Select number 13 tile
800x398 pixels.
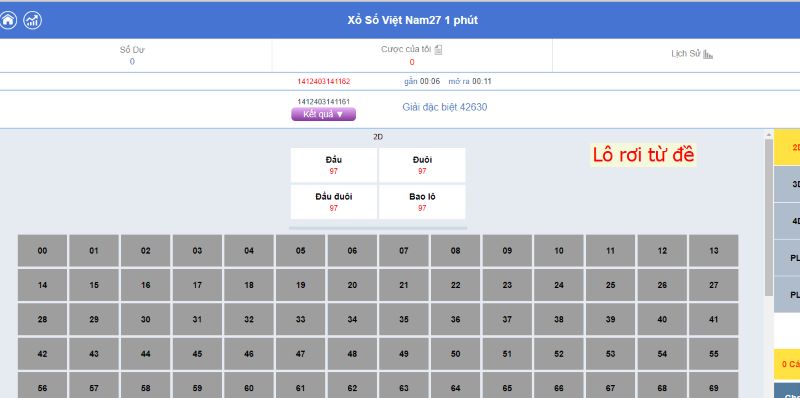click(x=714, y=251)
